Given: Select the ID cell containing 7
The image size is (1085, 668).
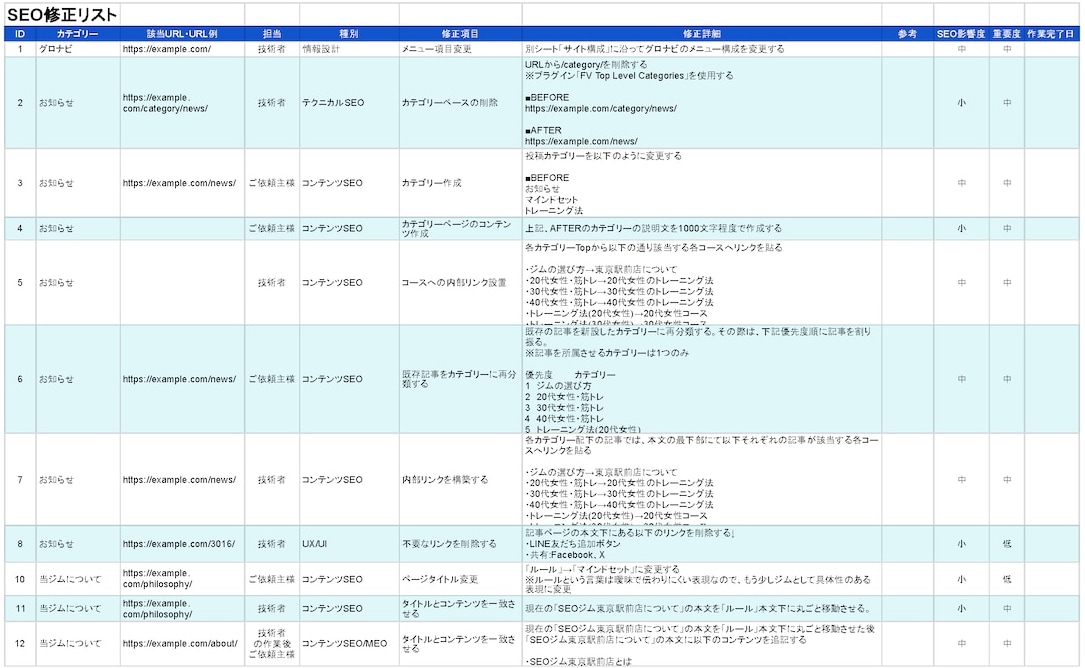Looking at the screenshot, I should pos(20,480).
